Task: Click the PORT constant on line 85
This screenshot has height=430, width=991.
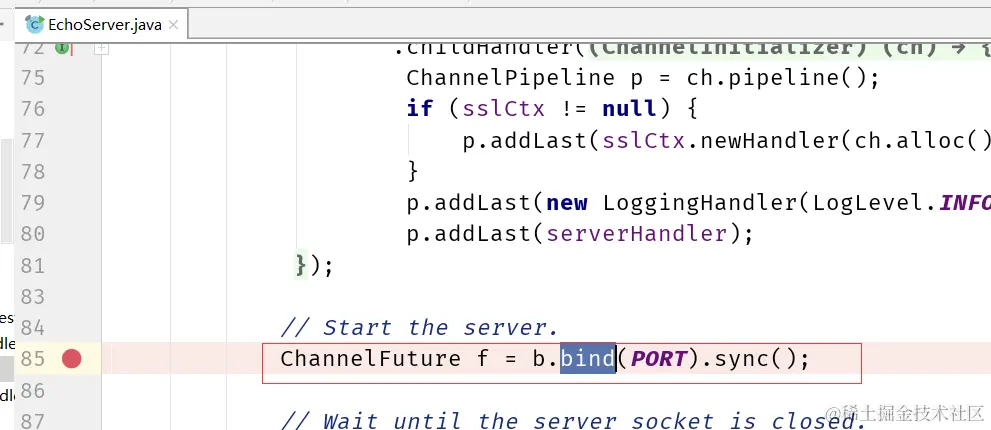Action: coord(659,359)
